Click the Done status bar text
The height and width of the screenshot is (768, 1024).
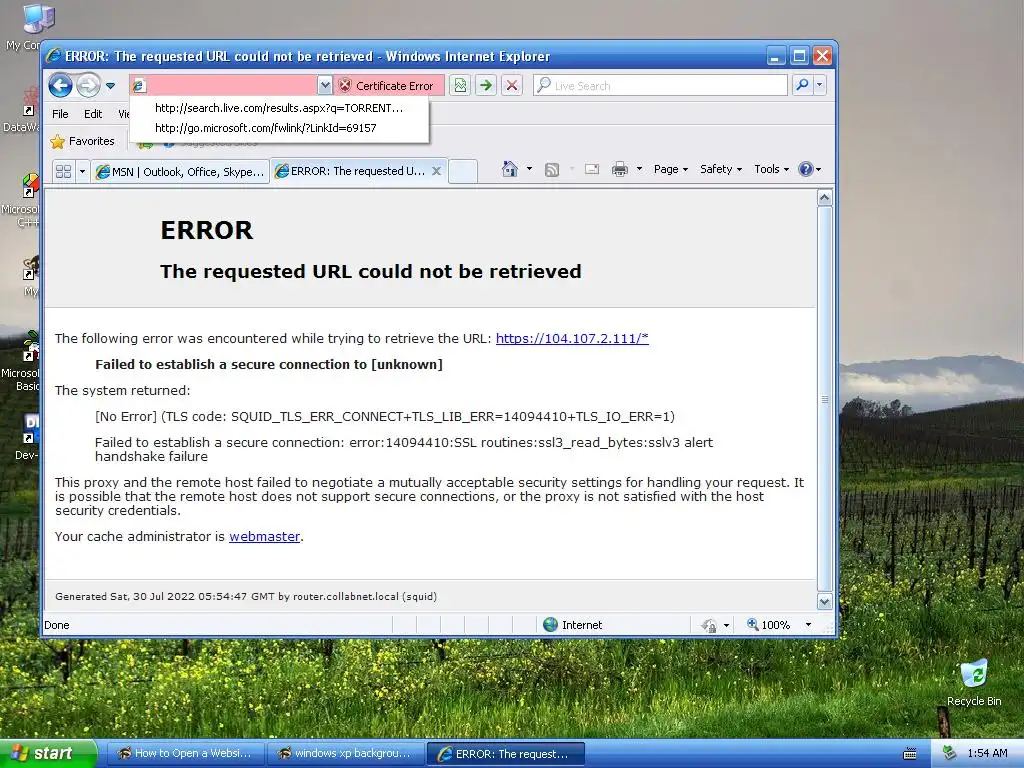[57, 625]
